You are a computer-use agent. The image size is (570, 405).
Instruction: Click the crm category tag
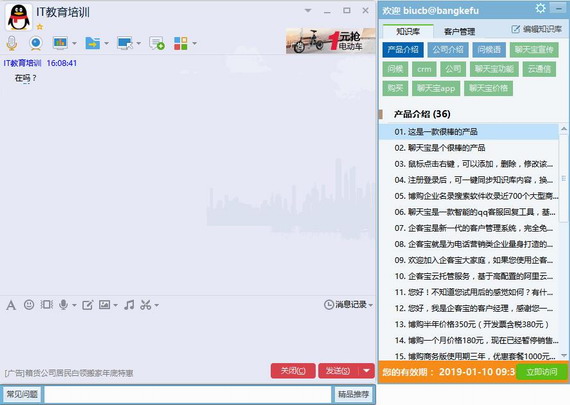pyautogui.click(x=424, y=69)
